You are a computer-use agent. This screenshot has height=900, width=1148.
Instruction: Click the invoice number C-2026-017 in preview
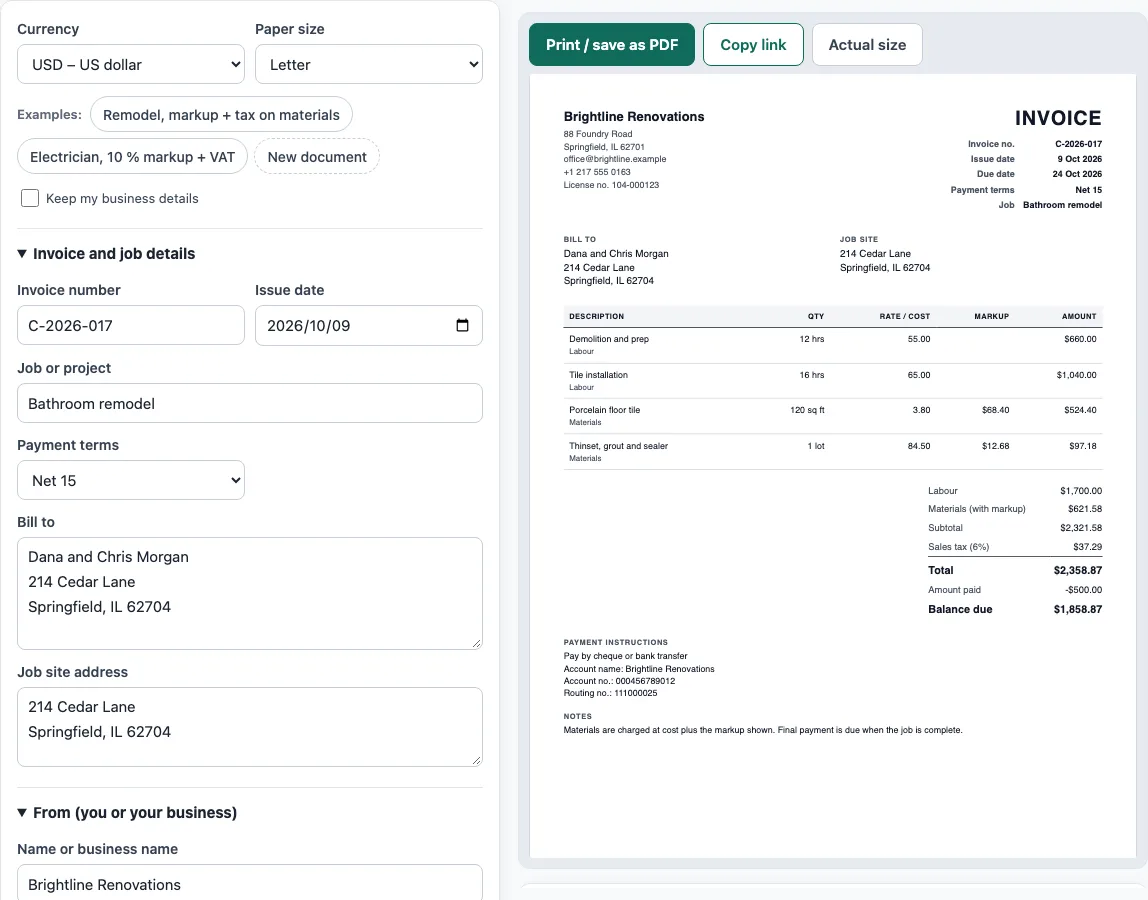coord(1078,144)
